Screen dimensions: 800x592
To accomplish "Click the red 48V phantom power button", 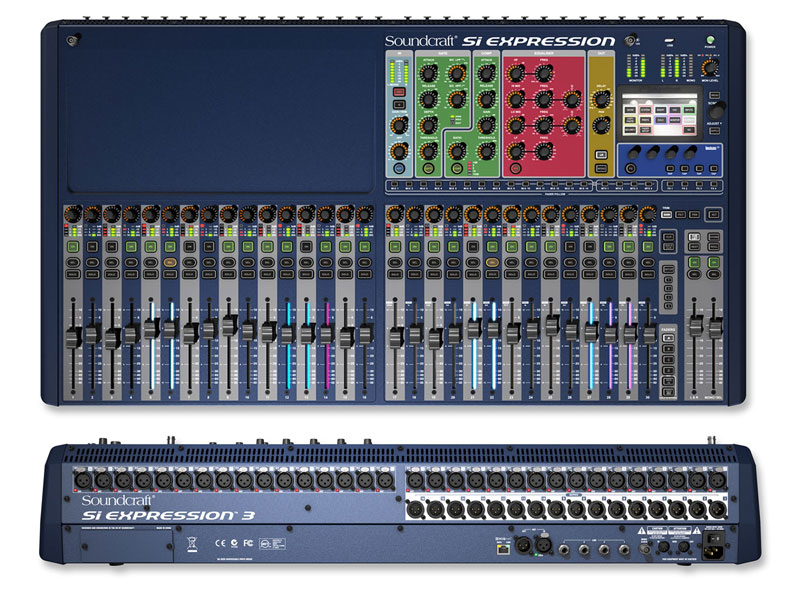I will [399, 92].
